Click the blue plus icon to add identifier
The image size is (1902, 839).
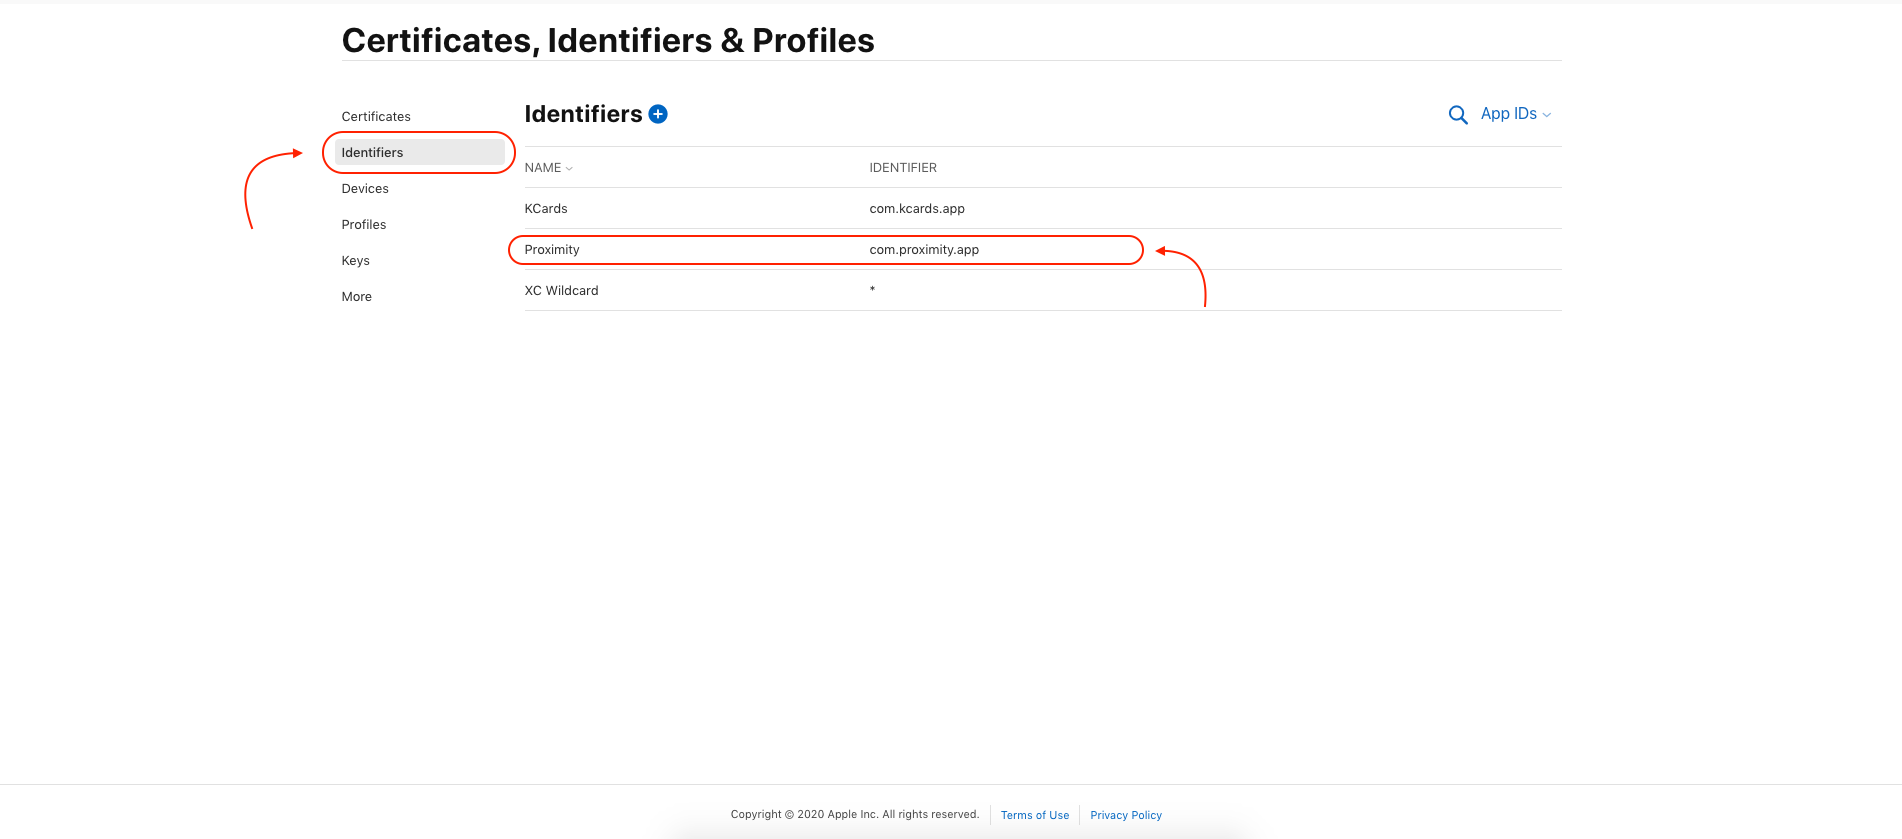click(x=658, y=114)
